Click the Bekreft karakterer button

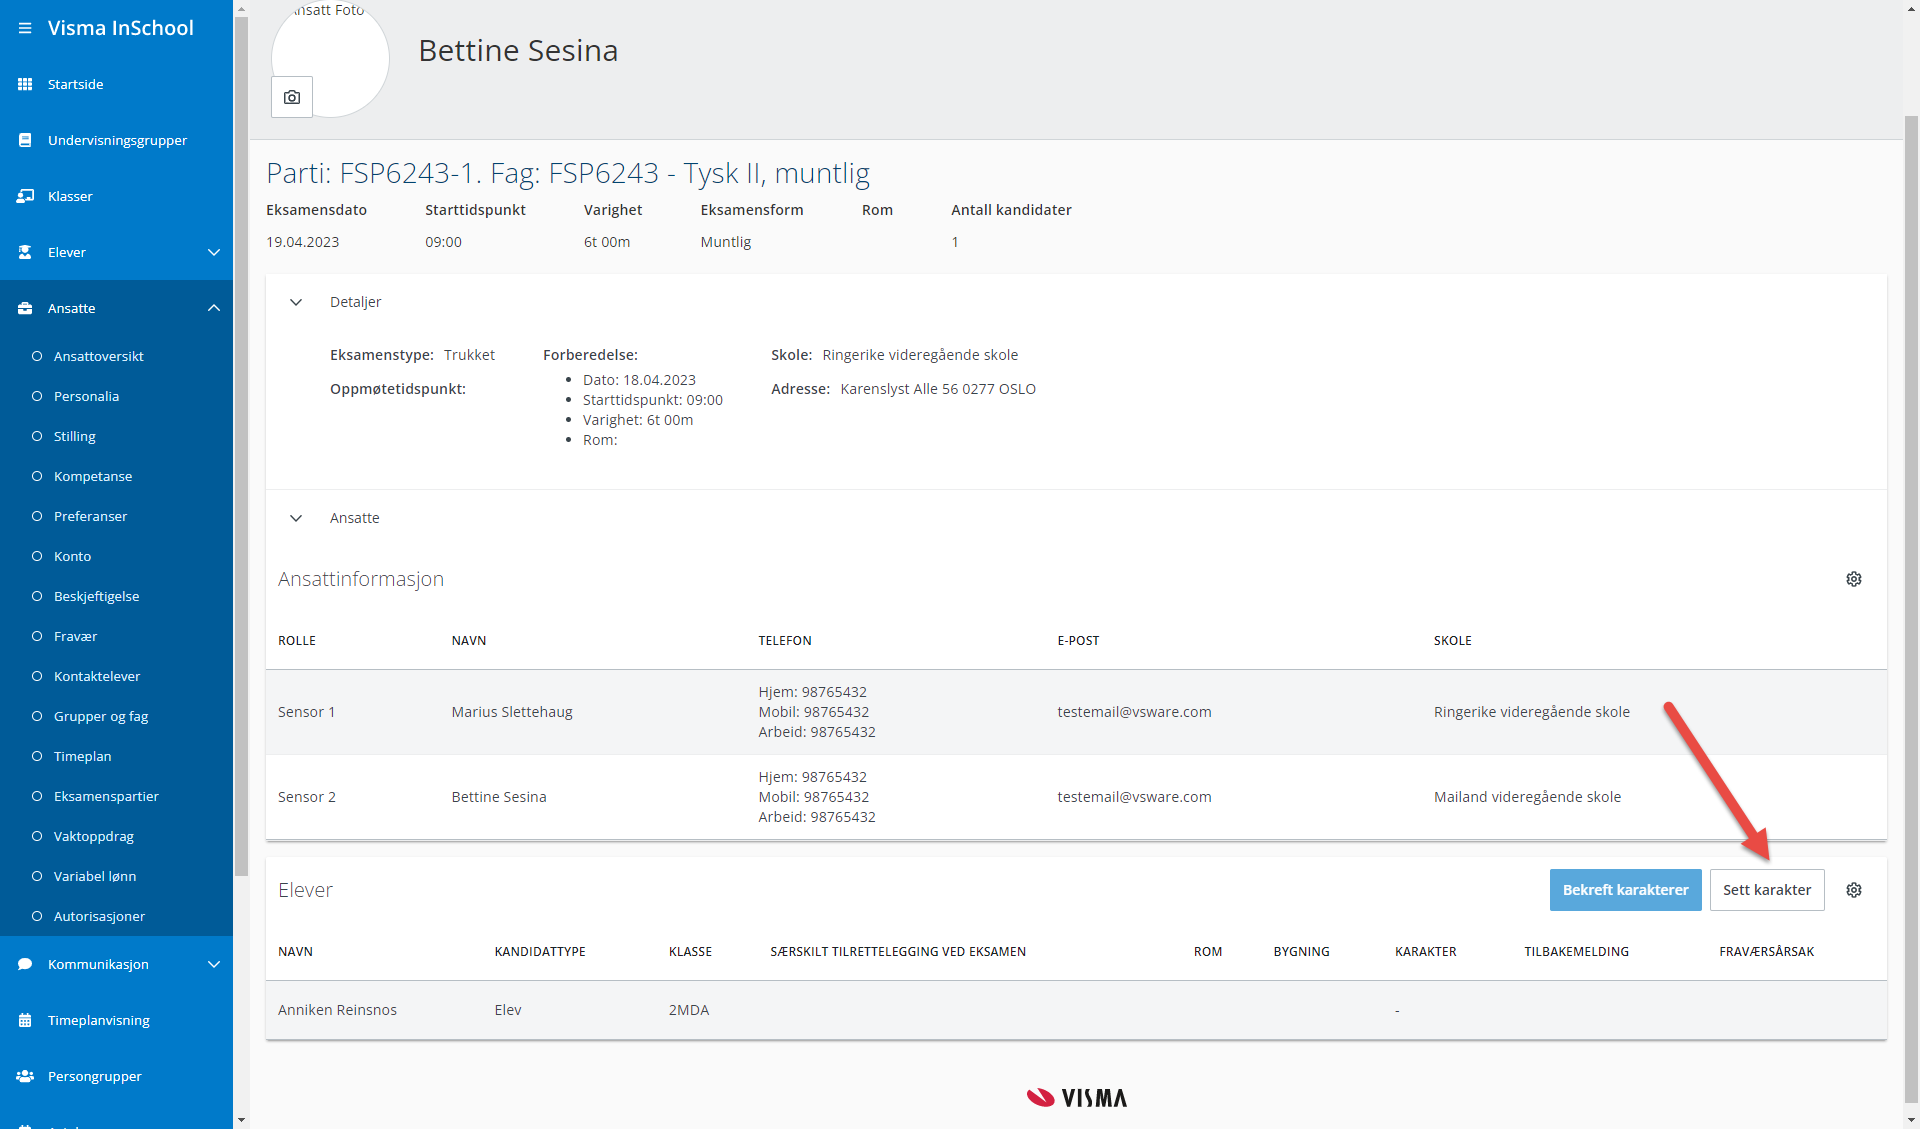tap(1625, 890)
